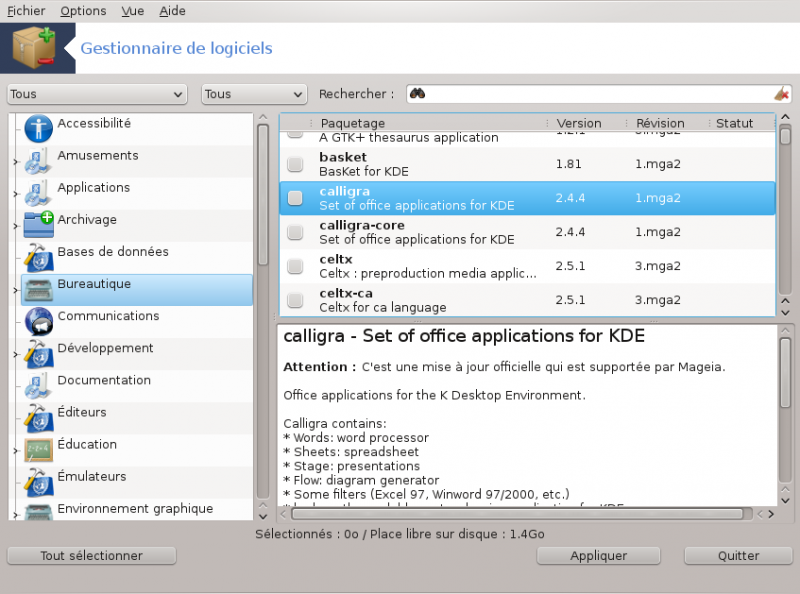Select the celtx-ca package row
The image size is (800, 594).
coord(527,300)
